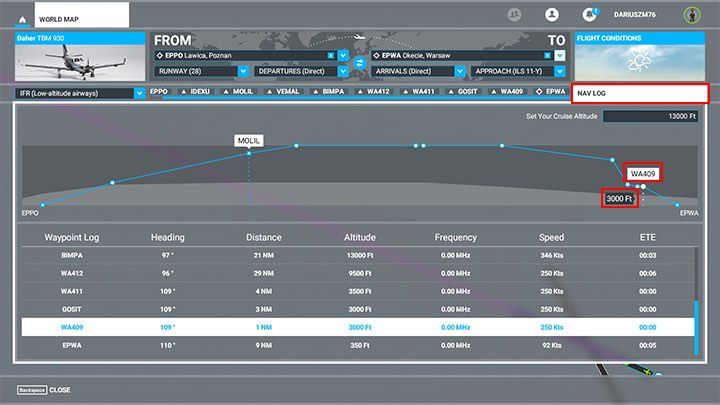Image resolution: width=720 pixels, height=405 pixels.
Task: Open the NAV LOG tab
Action: [x=640, y=94]
